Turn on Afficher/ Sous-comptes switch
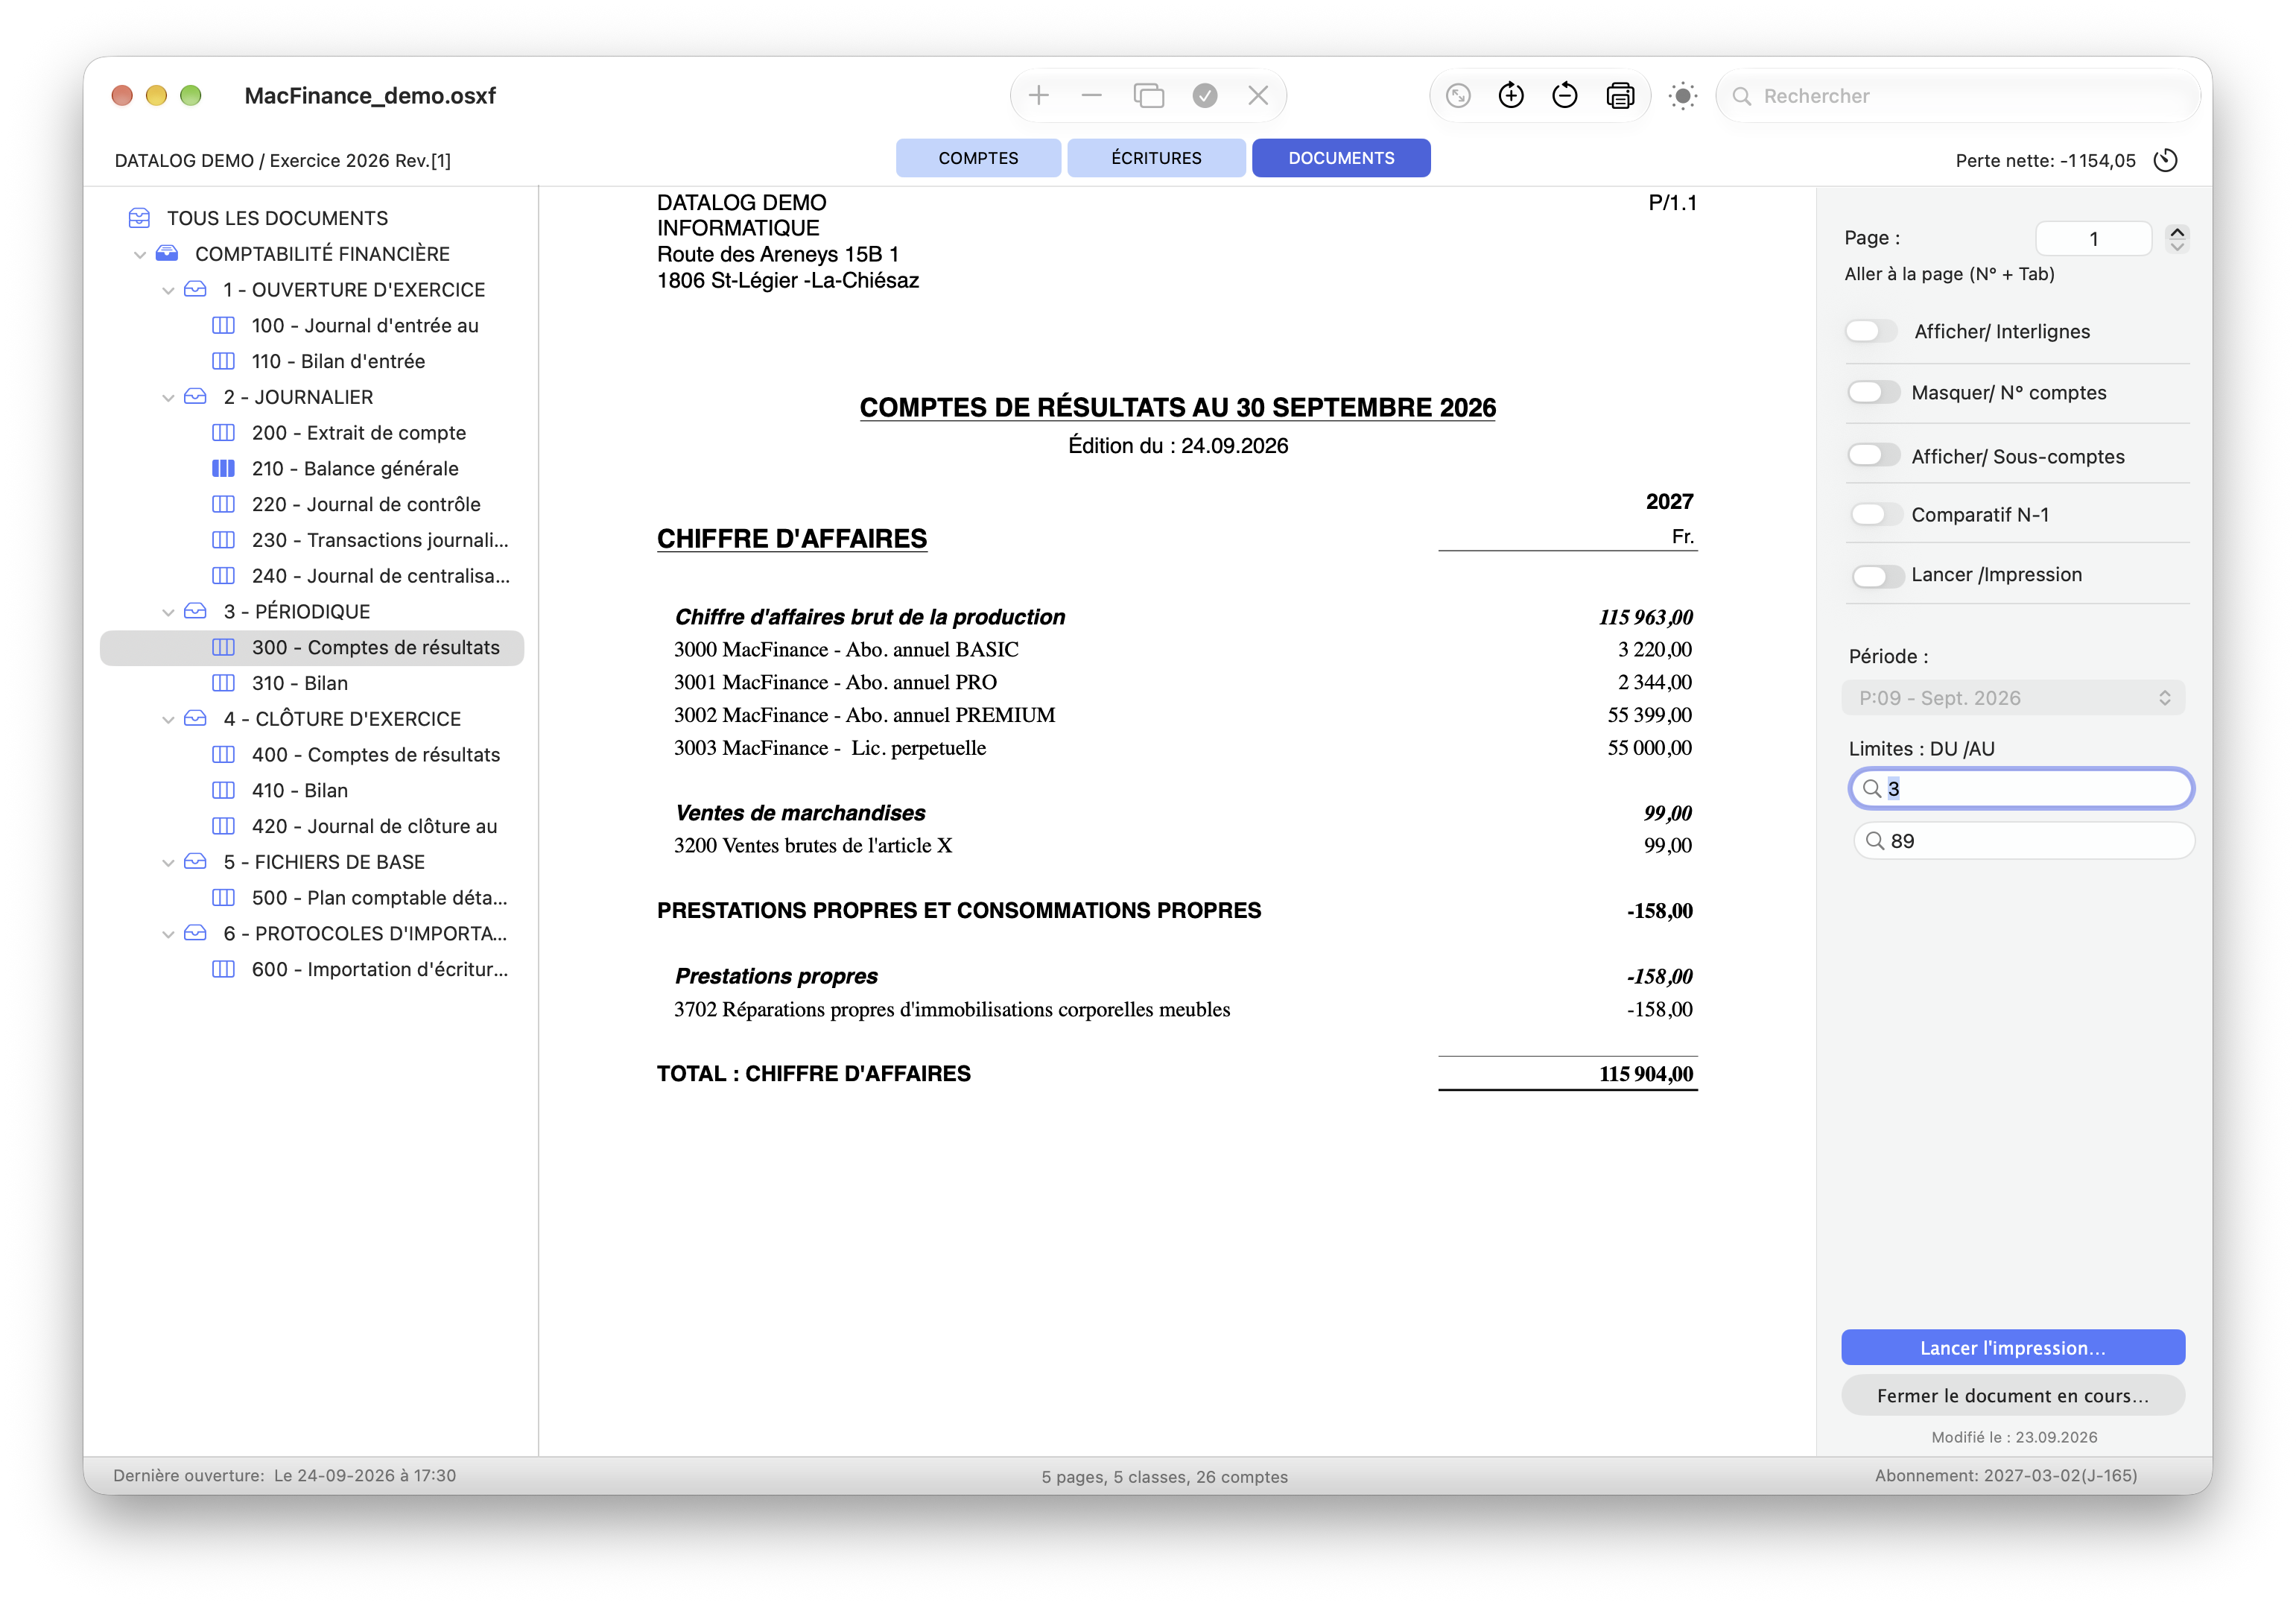 1873,456
